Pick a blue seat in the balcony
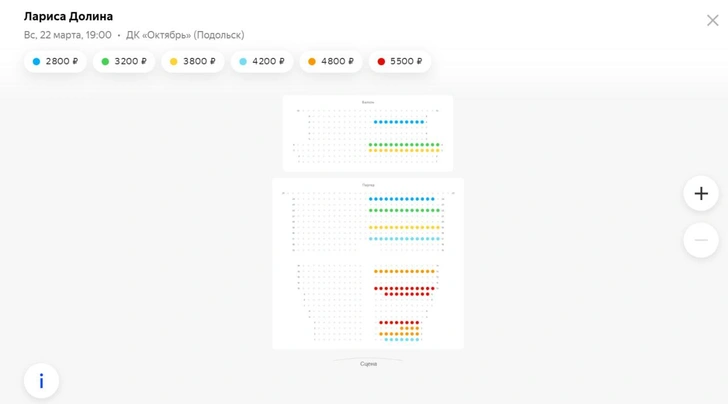Image resolution: width=728 pixels, height=404 pixels. coord(397,122)
